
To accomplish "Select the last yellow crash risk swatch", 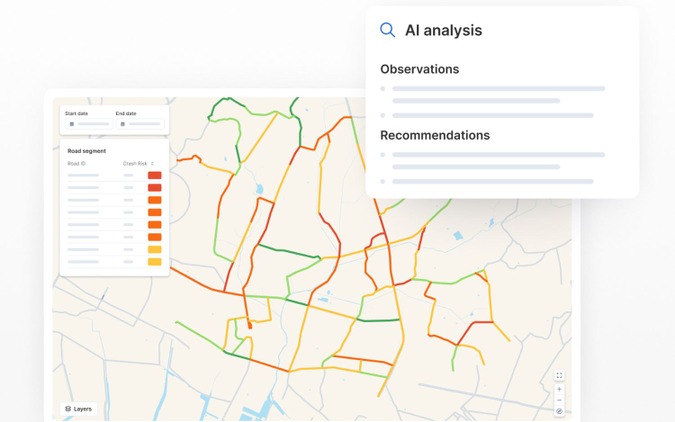I will point(155,262).
